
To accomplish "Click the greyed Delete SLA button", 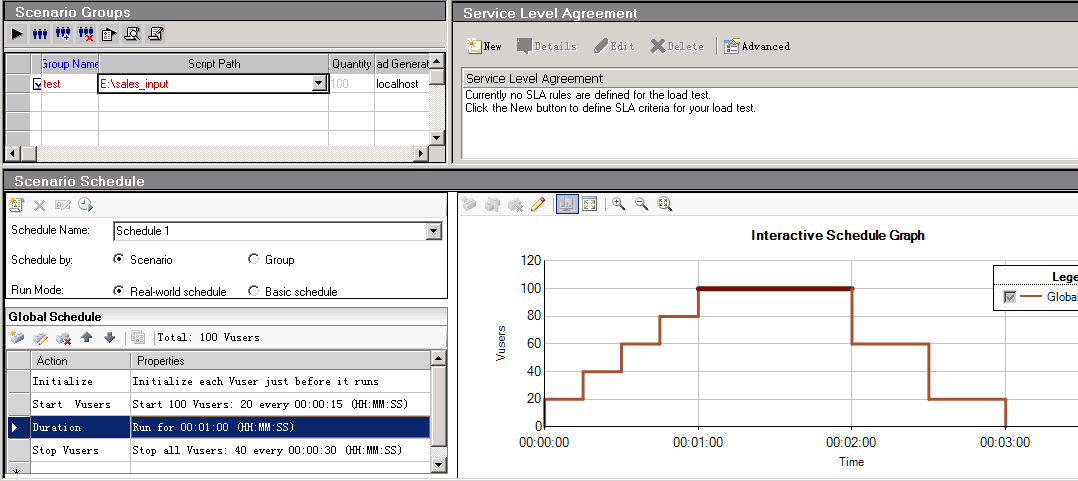I will pyautogui.click(x=677, y=46).
